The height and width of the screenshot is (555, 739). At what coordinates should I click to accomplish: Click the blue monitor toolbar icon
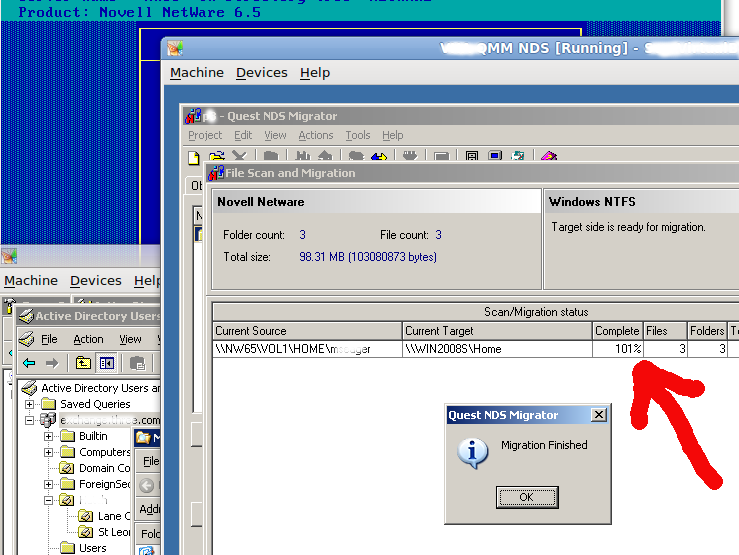(495, 156)
